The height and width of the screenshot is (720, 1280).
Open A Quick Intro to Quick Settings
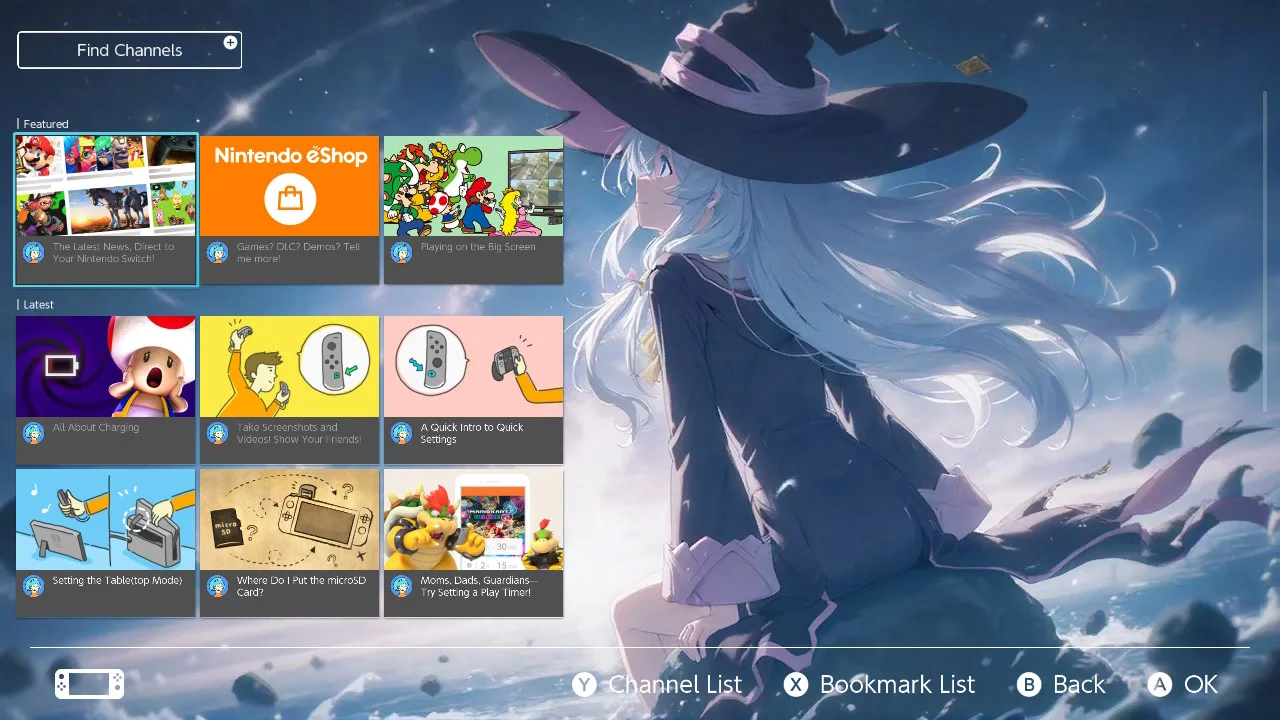tap(473, 389)
